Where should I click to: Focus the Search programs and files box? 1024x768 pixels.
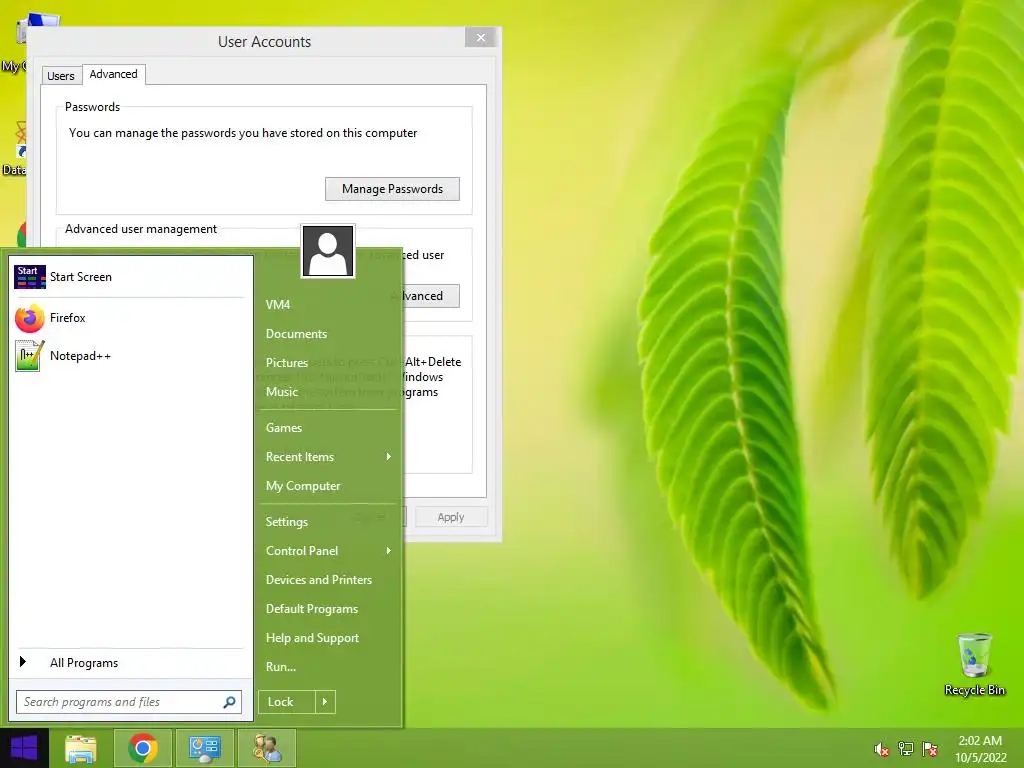pos(129,702)
